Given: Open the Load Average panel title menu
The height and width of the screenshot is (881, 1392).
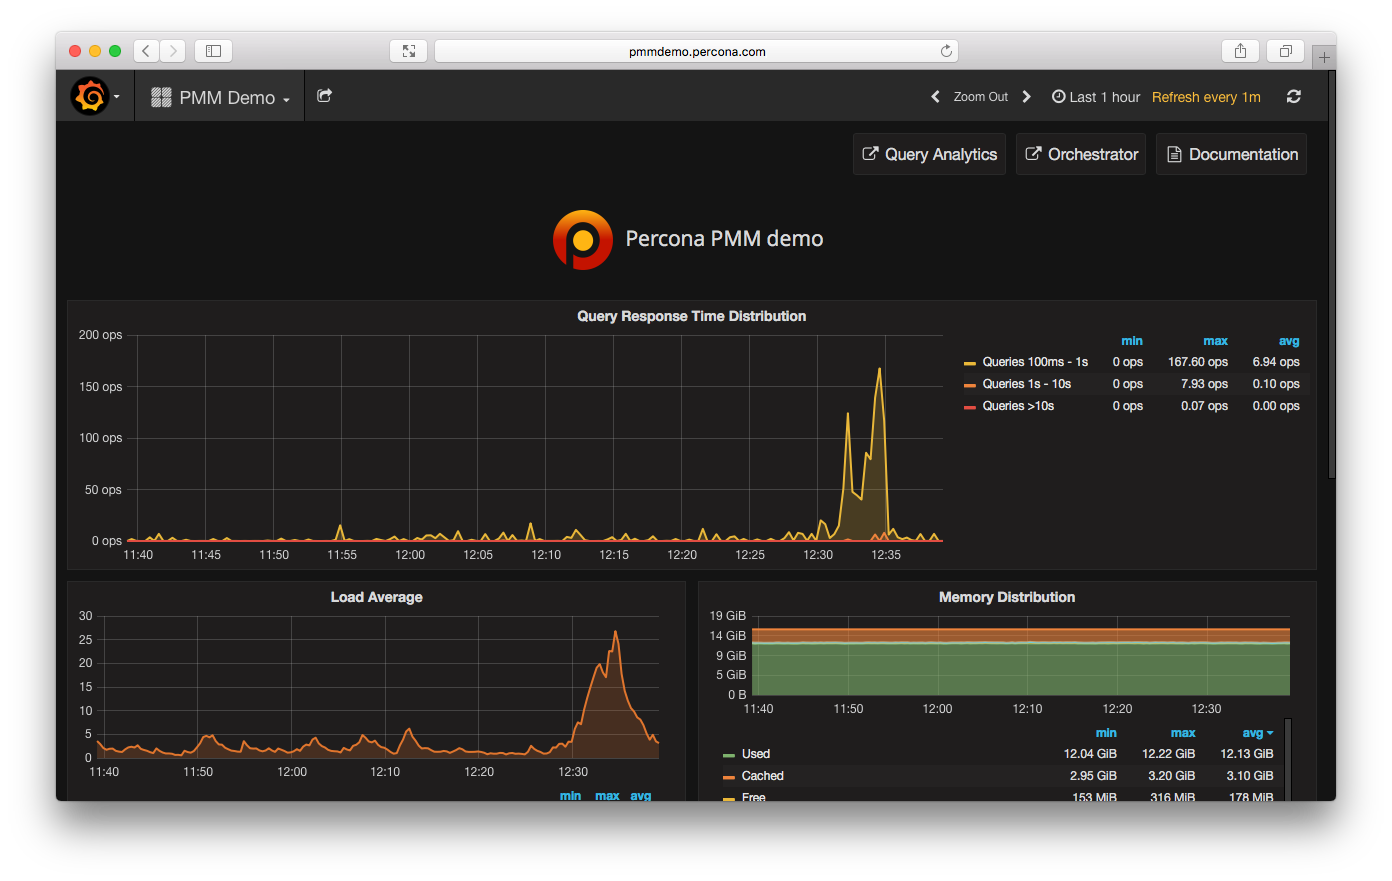Looking at the screenshot, I should click(x=376, y=597).
